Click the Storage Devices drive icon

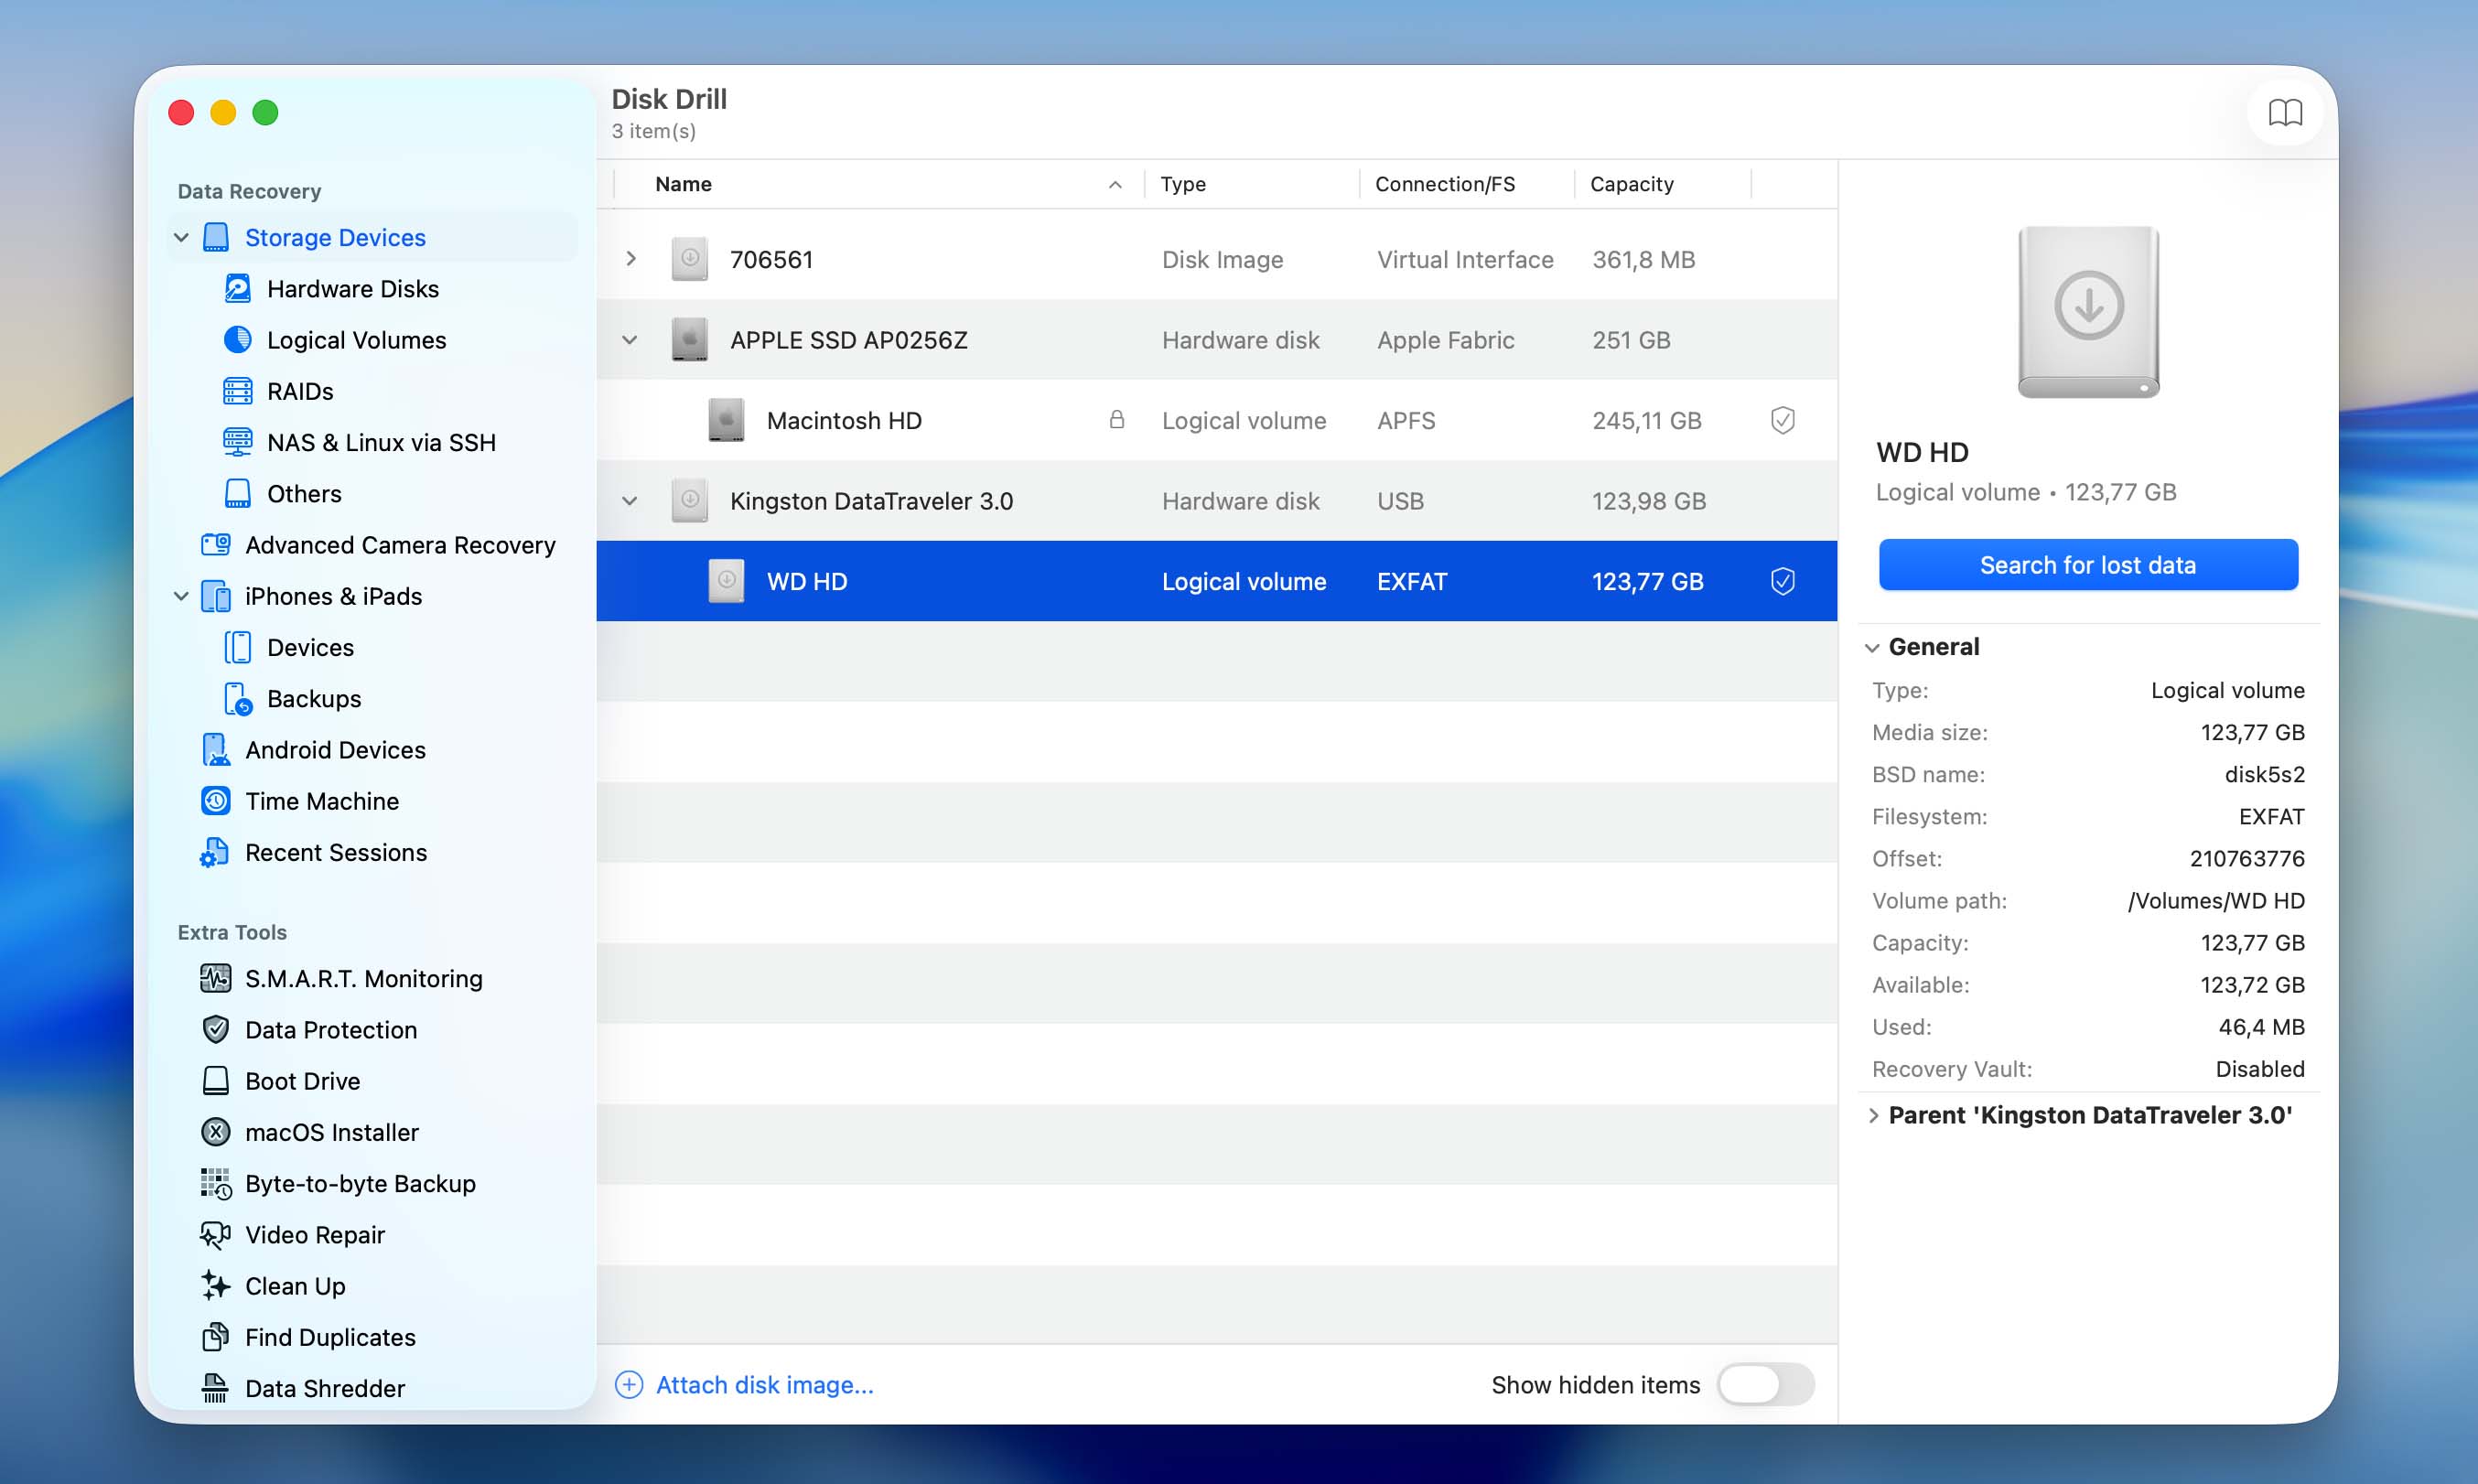pyautogui.click(x=215, y=237)
